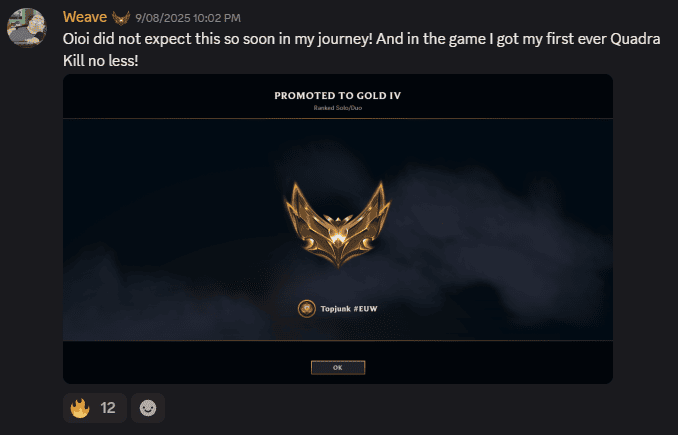Image resolution: width=678 pixels, height=435 pixels.
Task: Click the "Kill no less!" text line
Action: pos(101,61)
